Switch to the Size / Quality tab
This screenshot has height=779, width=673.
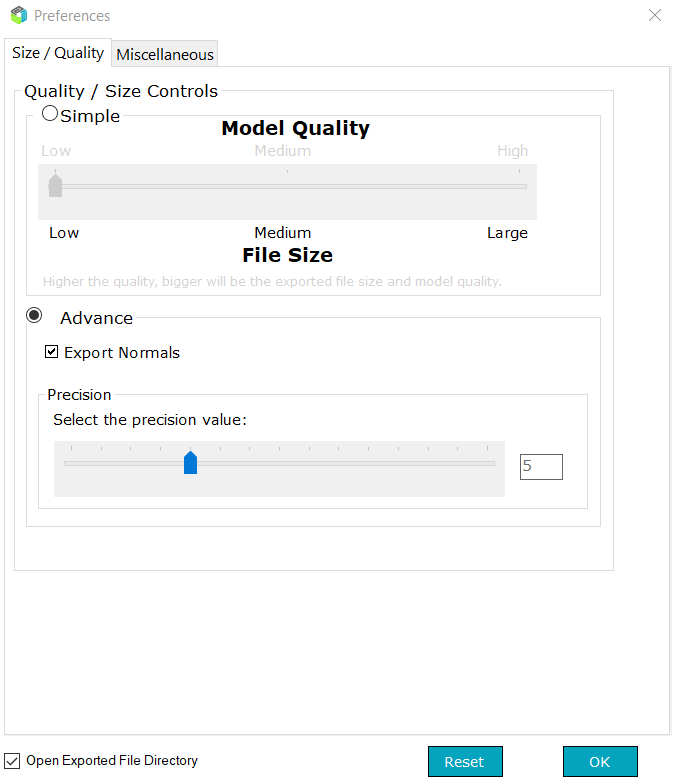pos(58,53)
